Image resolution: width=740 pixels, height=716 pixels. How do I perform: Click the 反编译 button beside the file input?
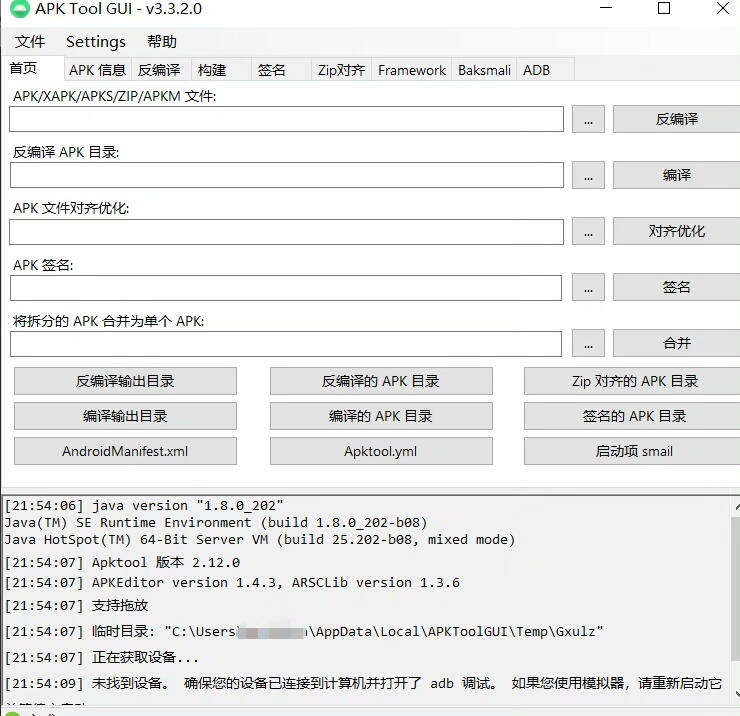point(676,119)
